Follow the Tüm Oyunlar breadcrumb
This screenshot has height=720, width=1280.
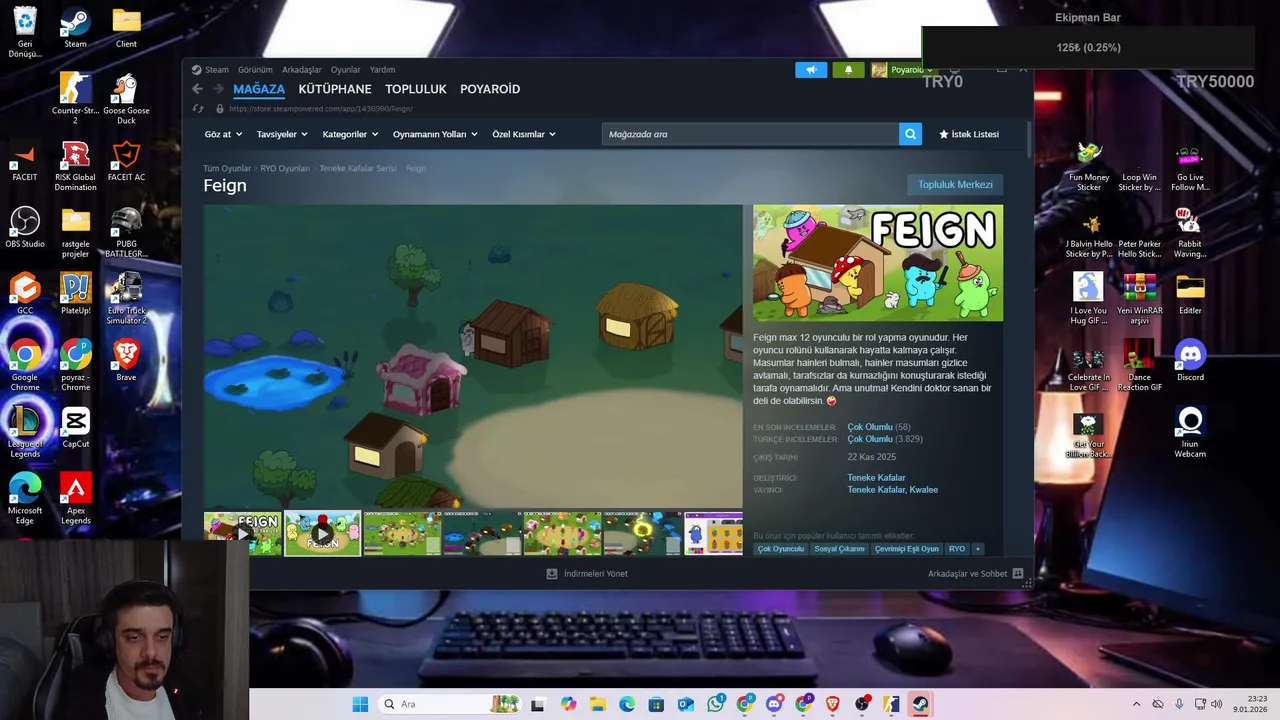227,168
